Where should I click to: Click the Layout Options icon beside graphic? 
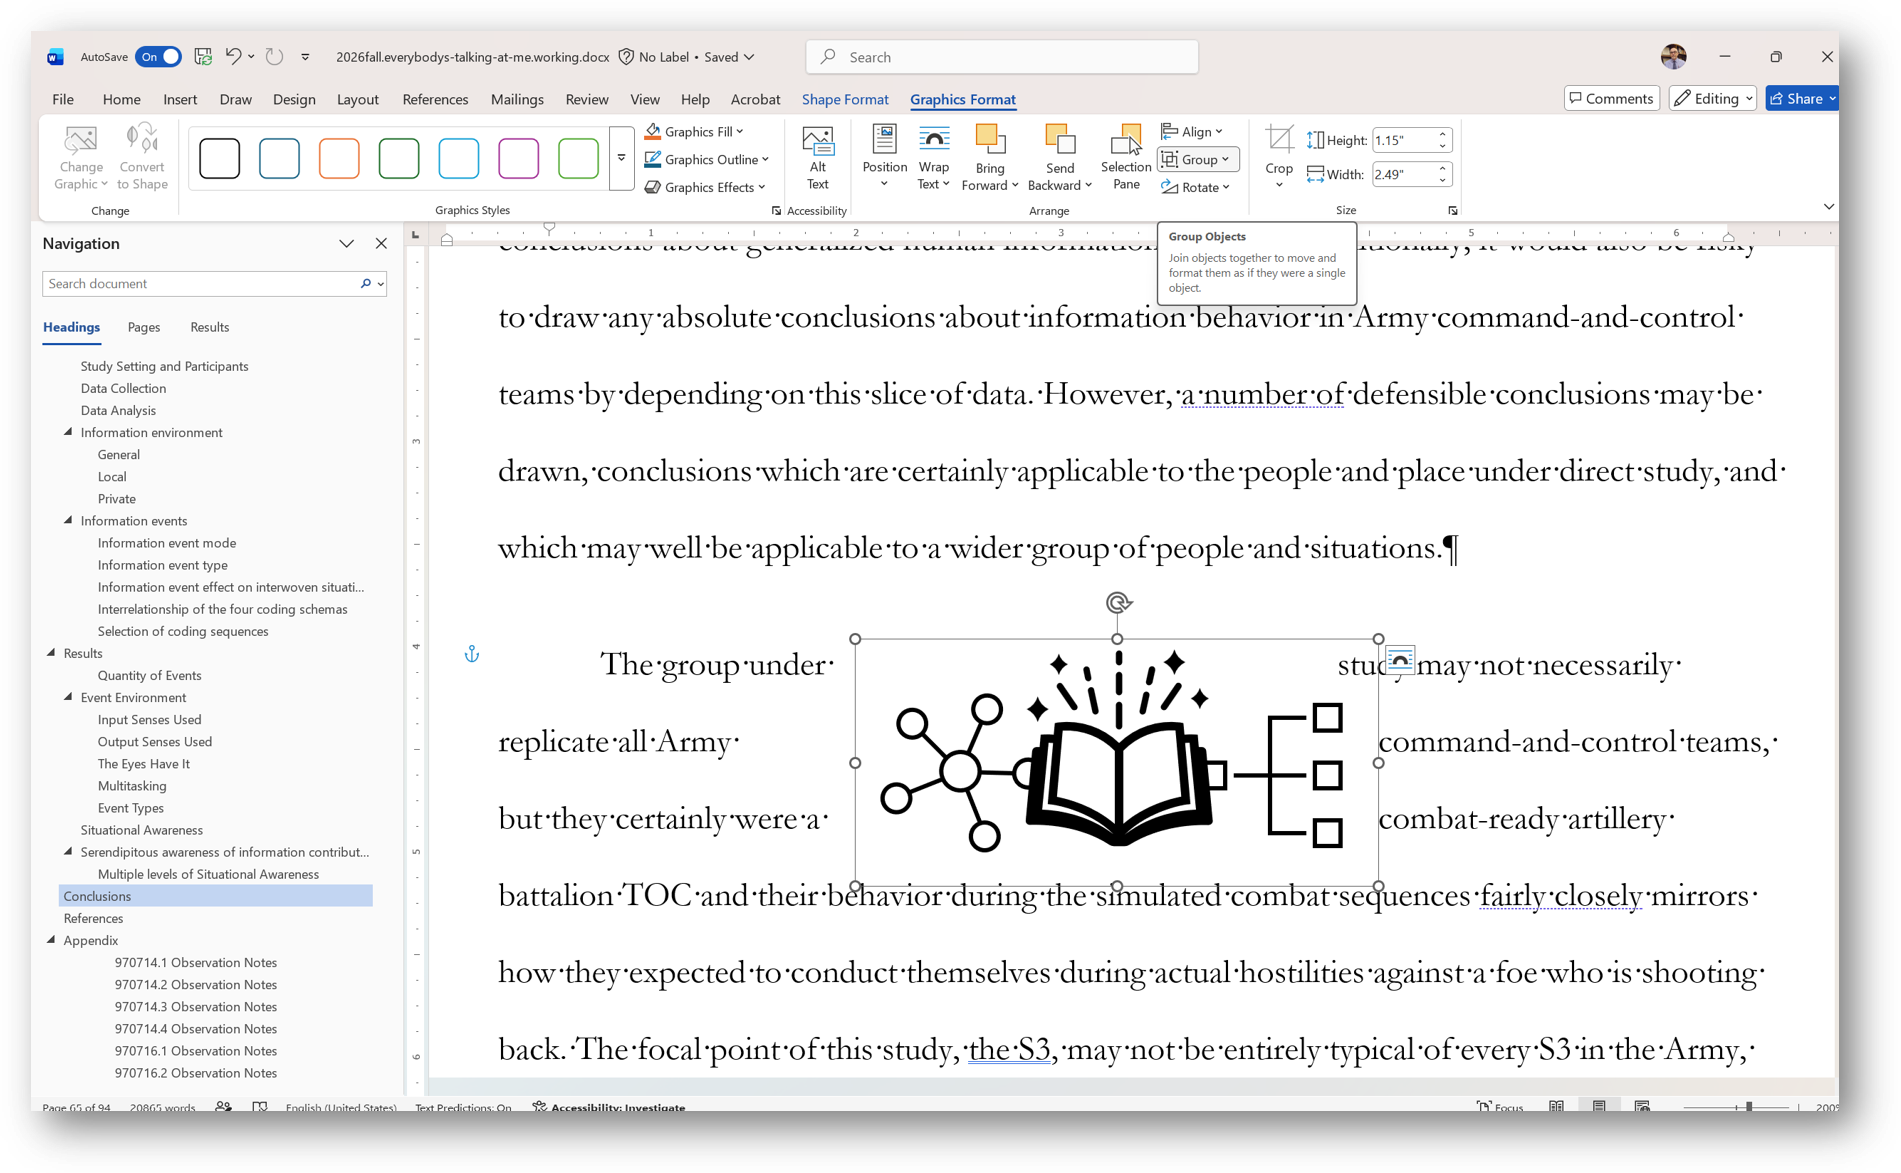tap(1400, 660)
